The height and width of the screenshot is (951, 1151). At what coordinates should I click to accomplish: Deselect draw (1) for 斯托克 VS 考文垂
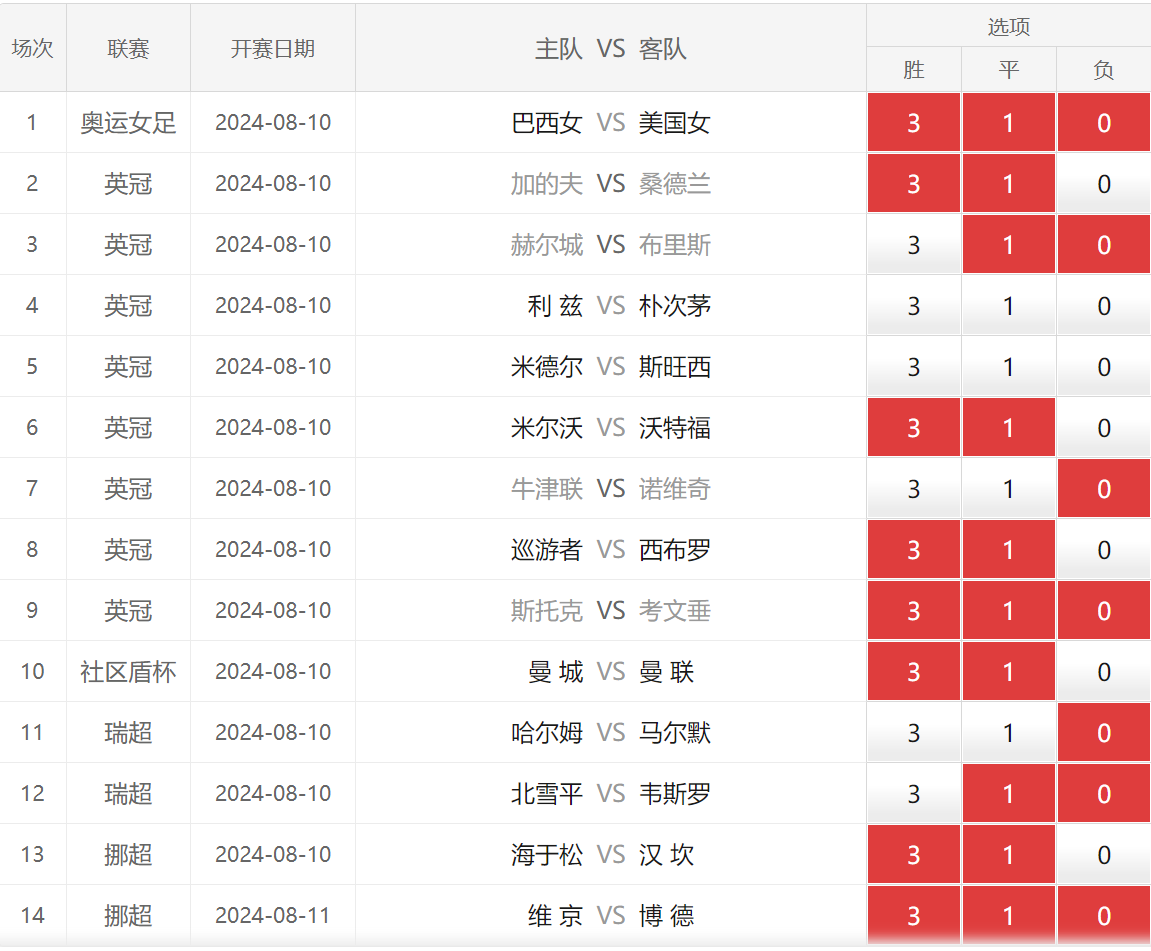coord(1009,610)
